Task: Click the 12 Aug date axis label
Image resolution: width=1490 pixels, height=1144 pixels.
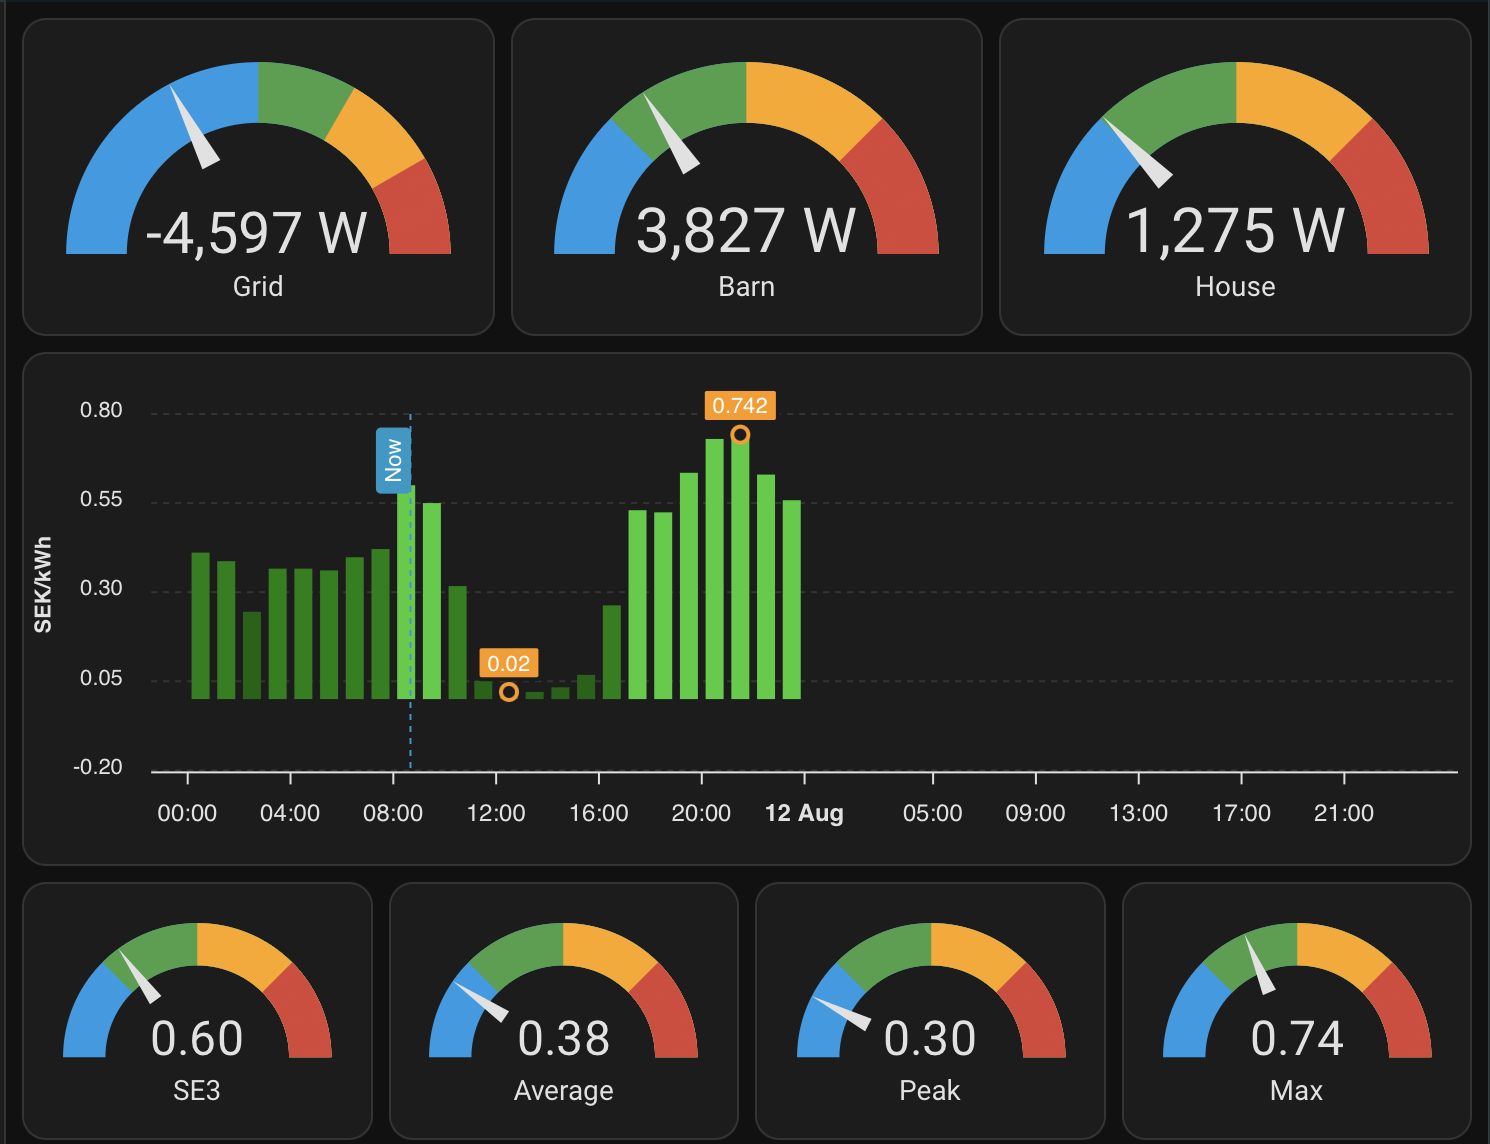Action: pos(804,813)
